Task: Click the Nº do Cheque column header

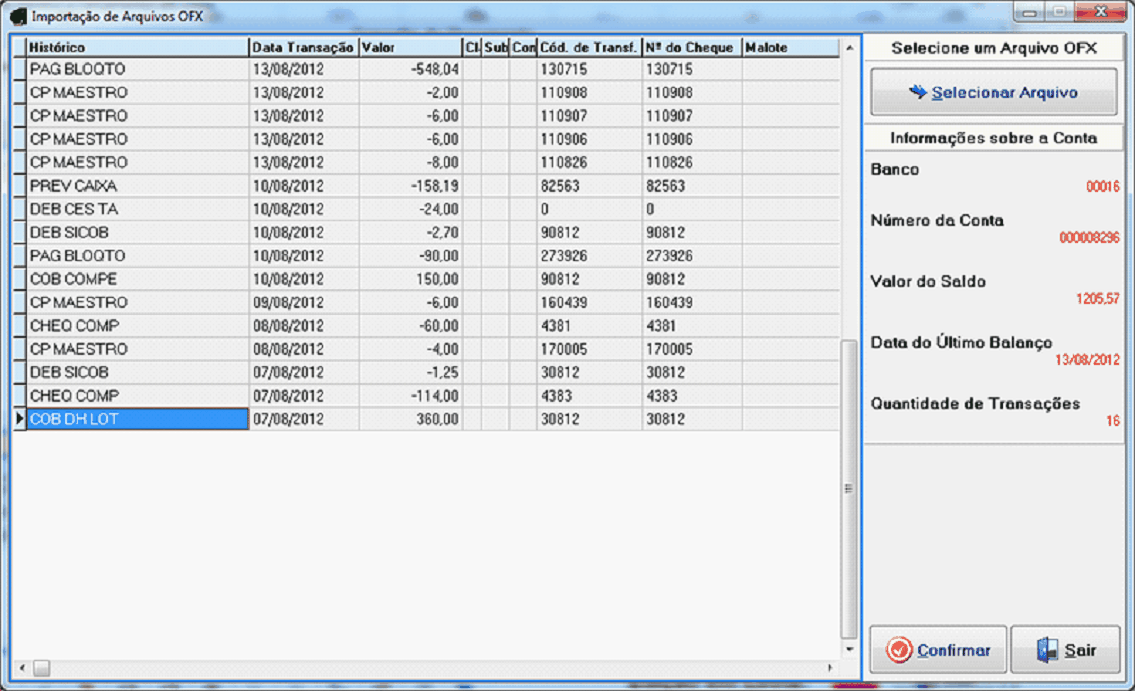Action: [691, 47]
